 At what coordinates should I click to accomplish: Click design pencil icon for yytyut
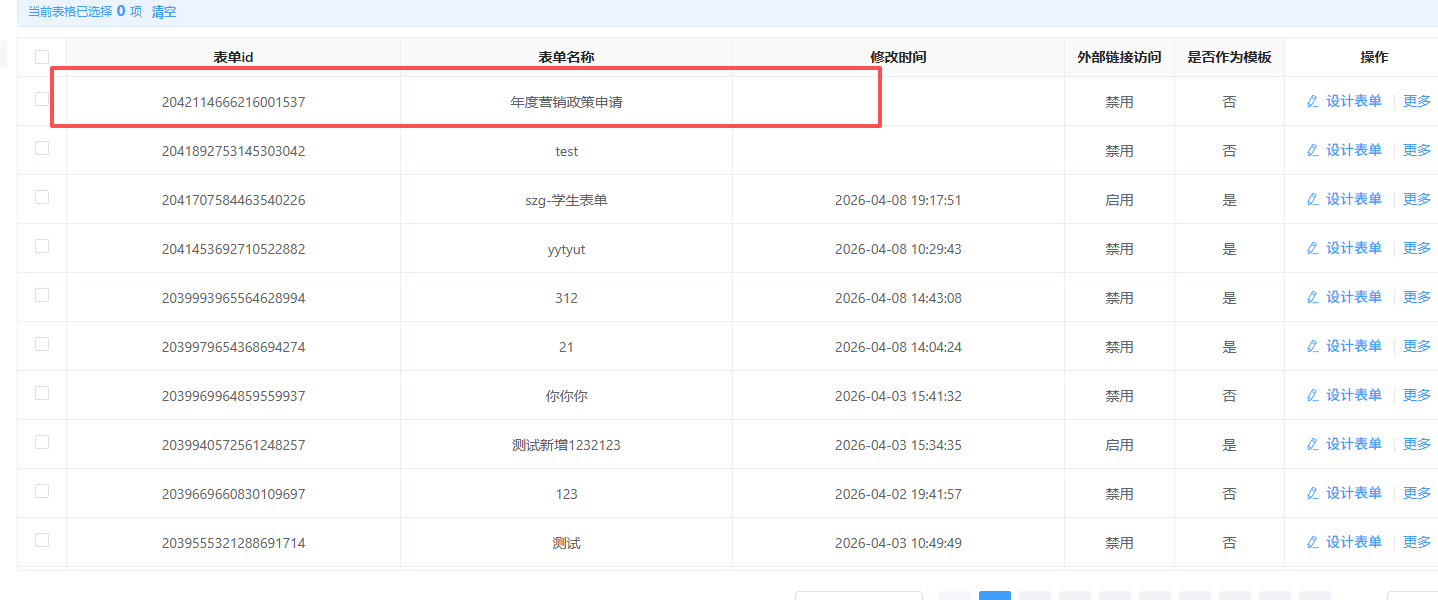[x=1313, y=248]
